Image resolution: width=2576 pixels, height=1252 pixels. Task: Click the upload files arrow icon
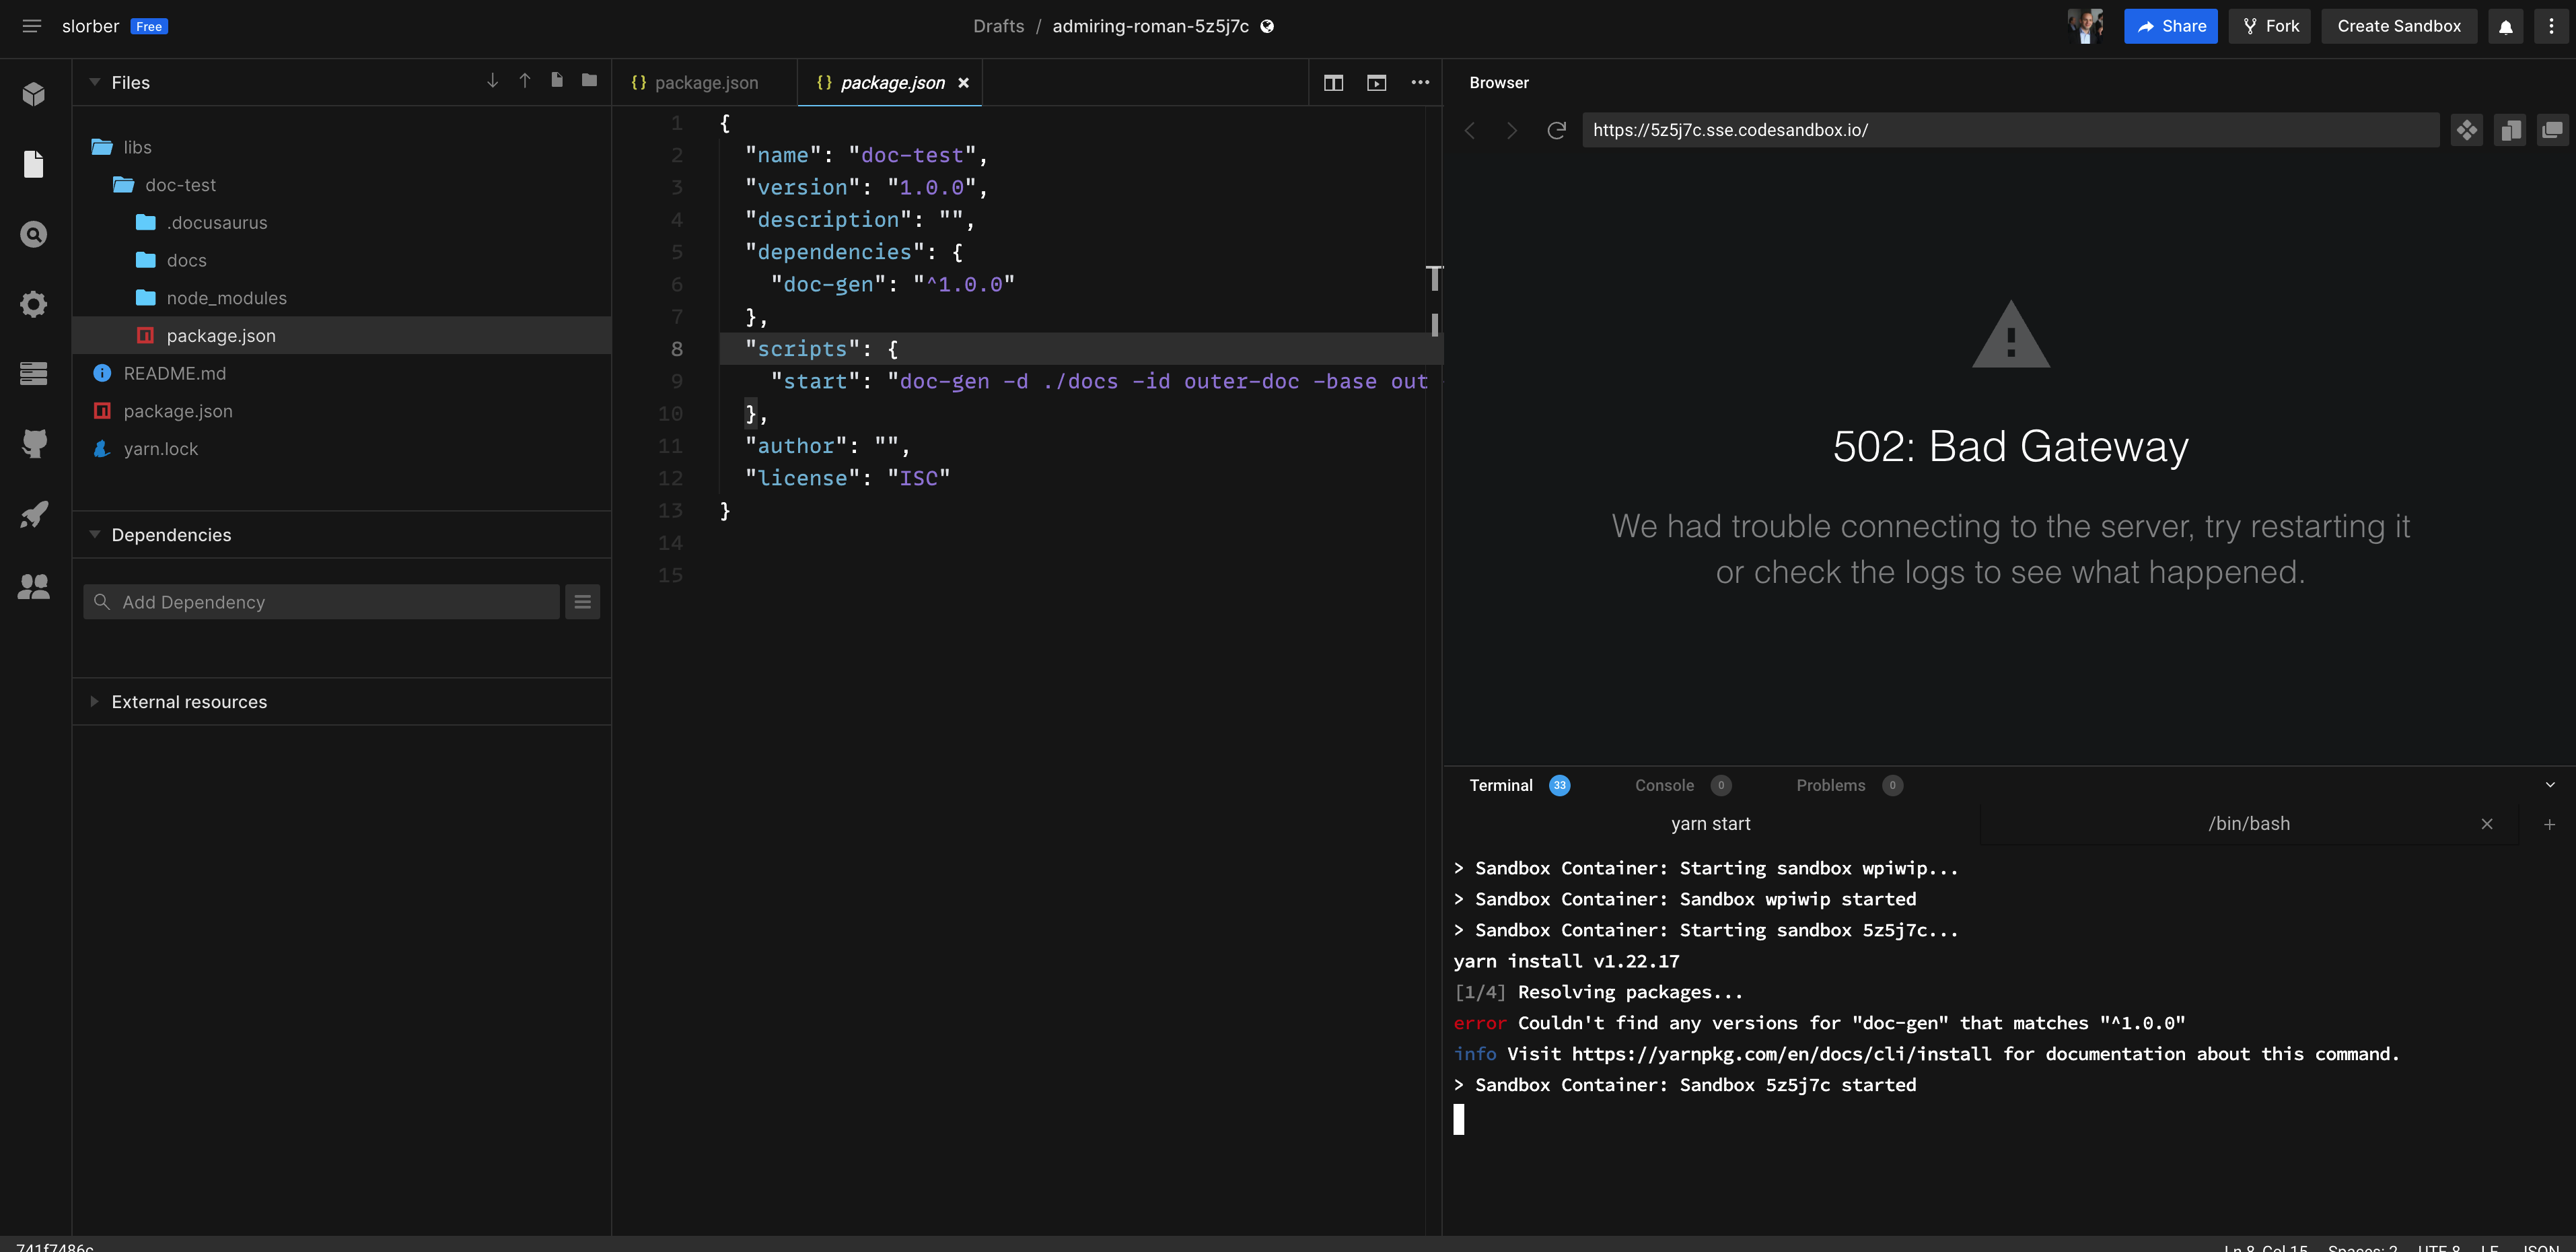pos(525,81)
